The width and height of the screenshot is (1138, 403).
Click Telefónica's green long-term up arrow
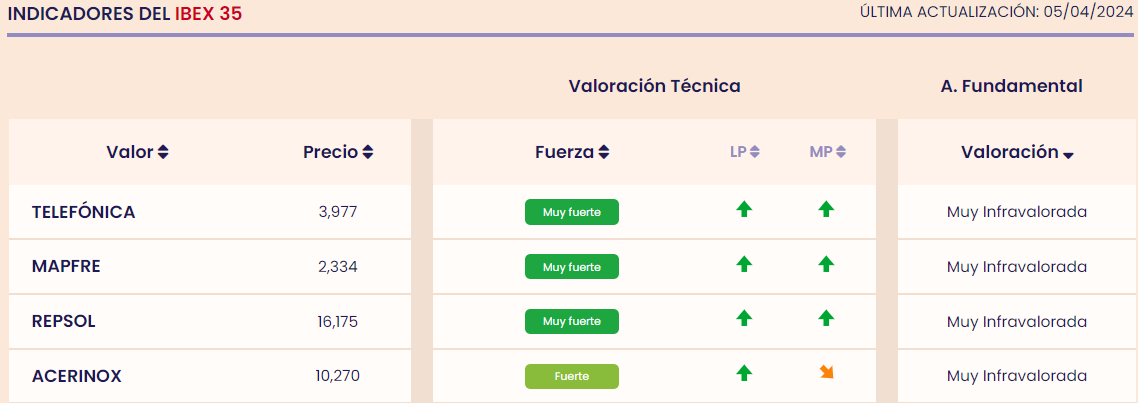[743, 210]
